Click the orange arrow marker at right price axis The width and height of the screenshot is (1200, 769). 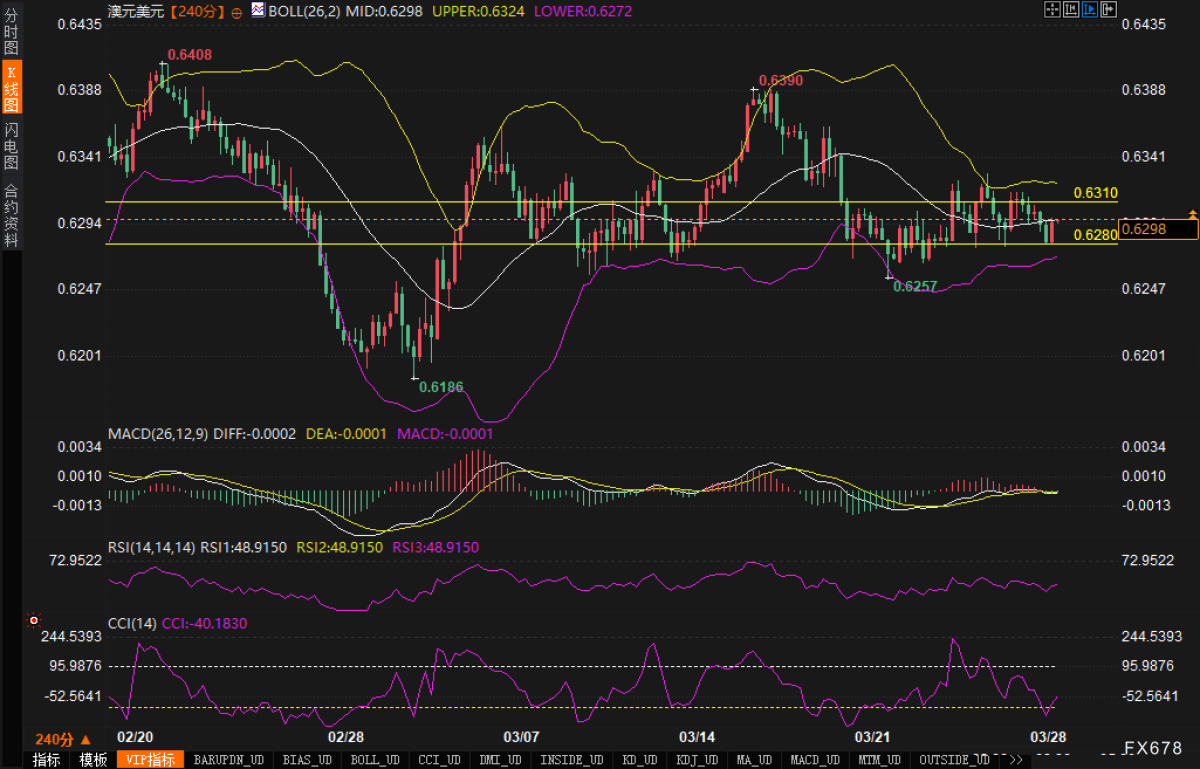(x=1192, y=214)
